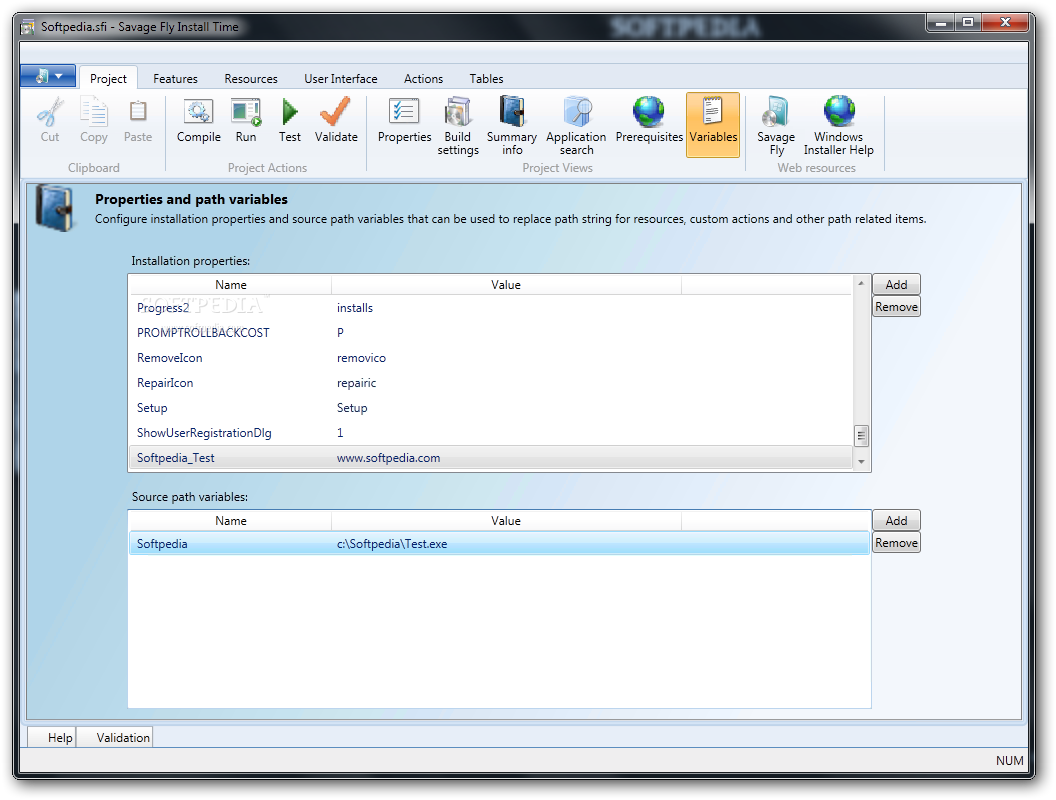Click the repairic value cell
Viewport: 1056px width, 800px height.
[356, 382]
